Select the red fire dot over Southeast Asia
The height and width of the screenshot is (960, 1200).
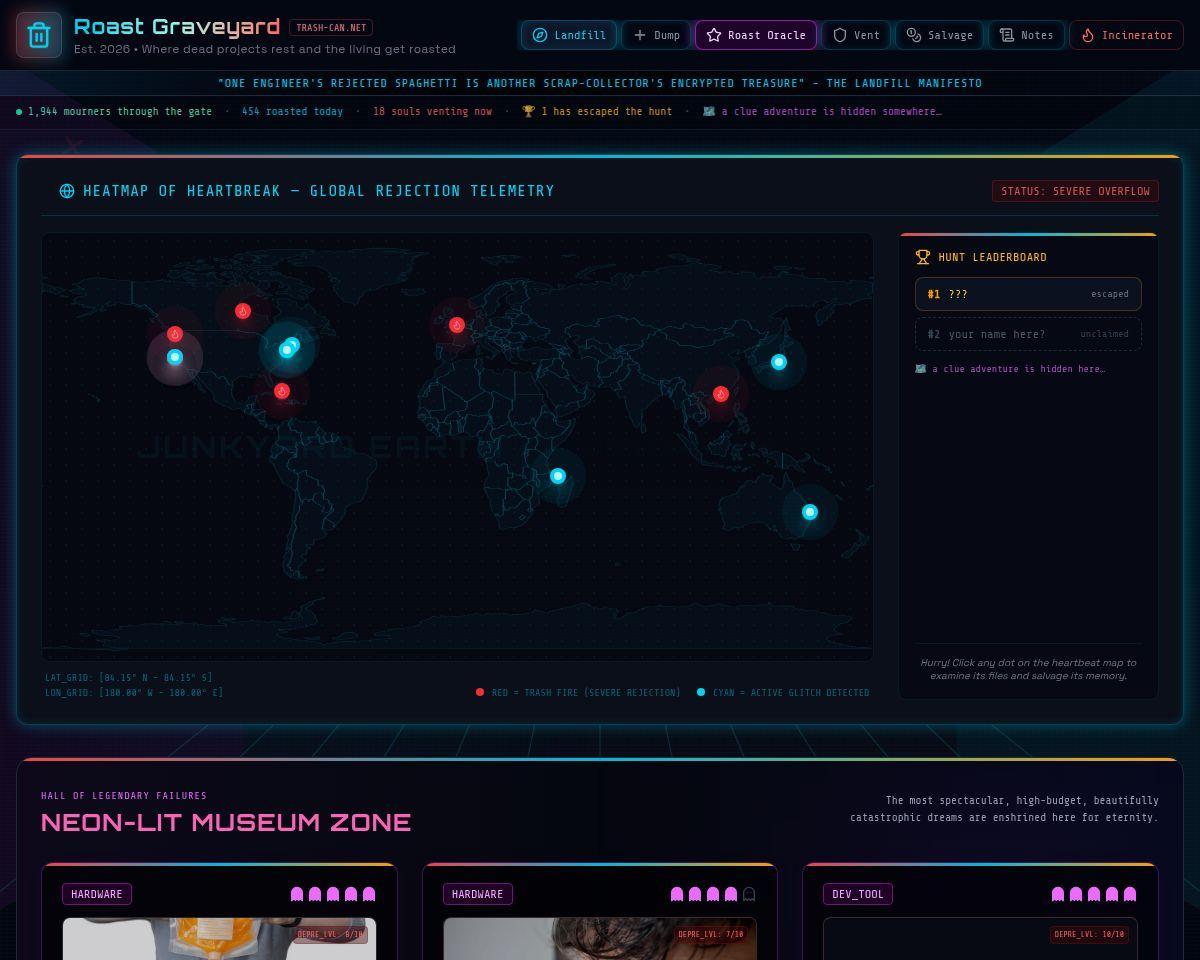[721, 394]
